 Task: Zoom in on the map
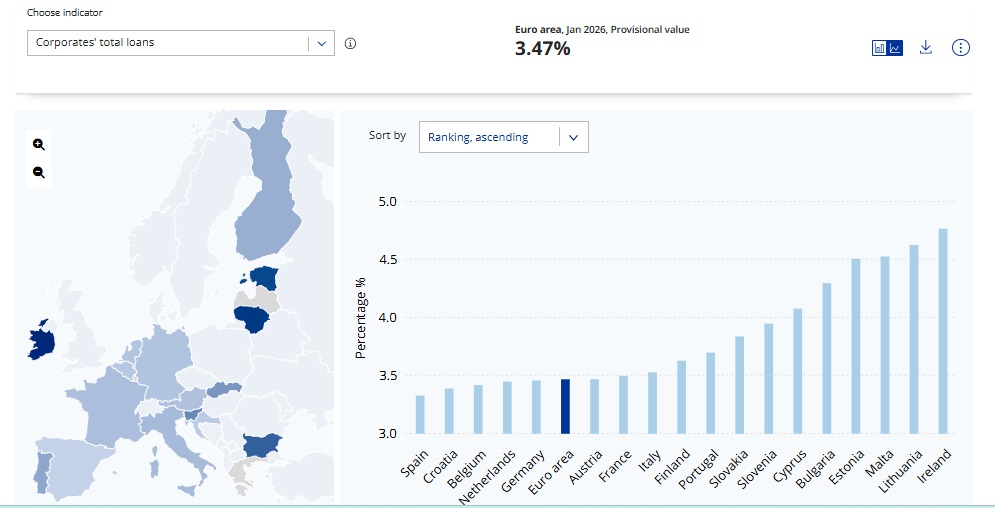tap(39, 144)
